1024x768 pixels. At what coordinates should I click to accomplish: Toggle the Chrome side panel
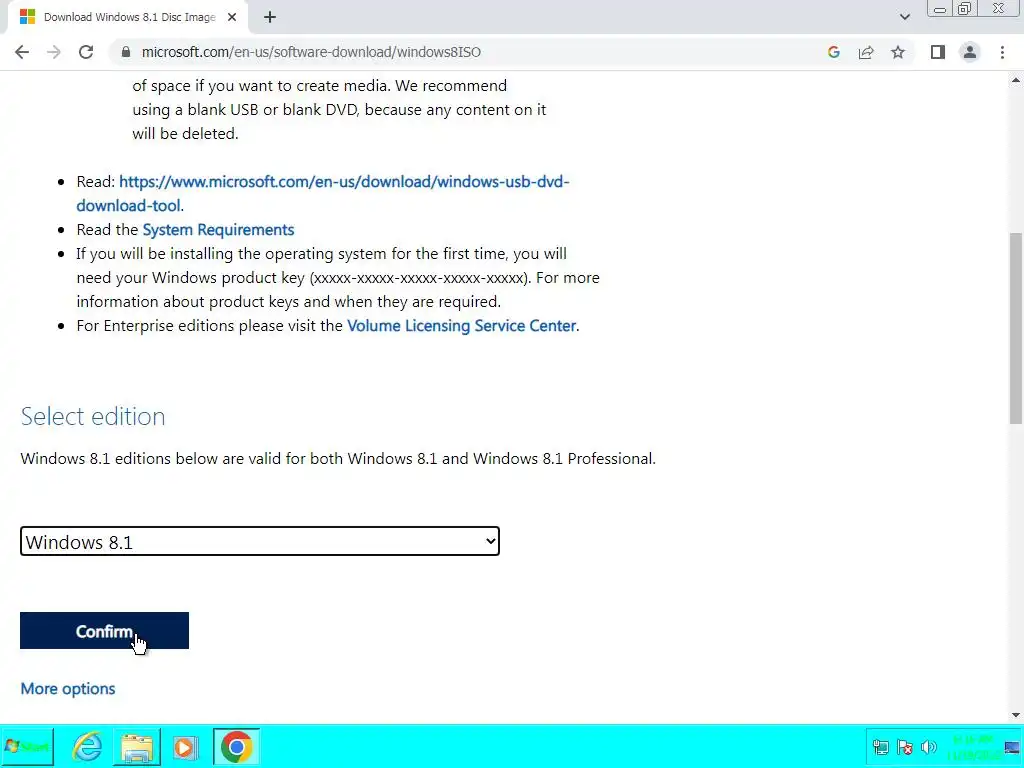point(938,52)
